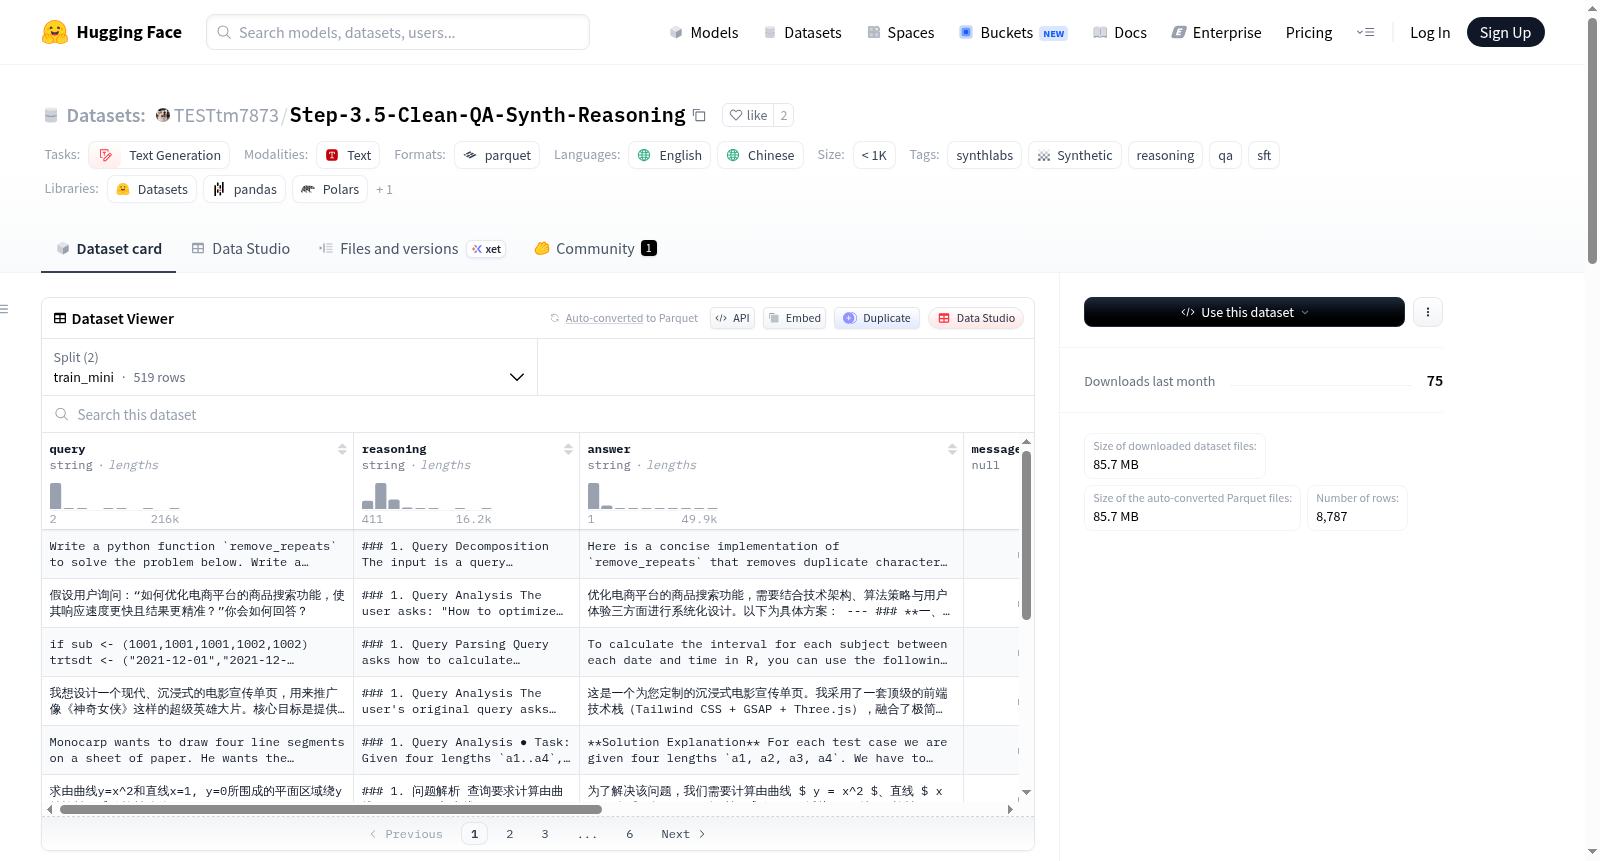The height and width of the screenshot is (861, 1600).
Task: Click the reasoning length histogram
Action: point(427,496)
